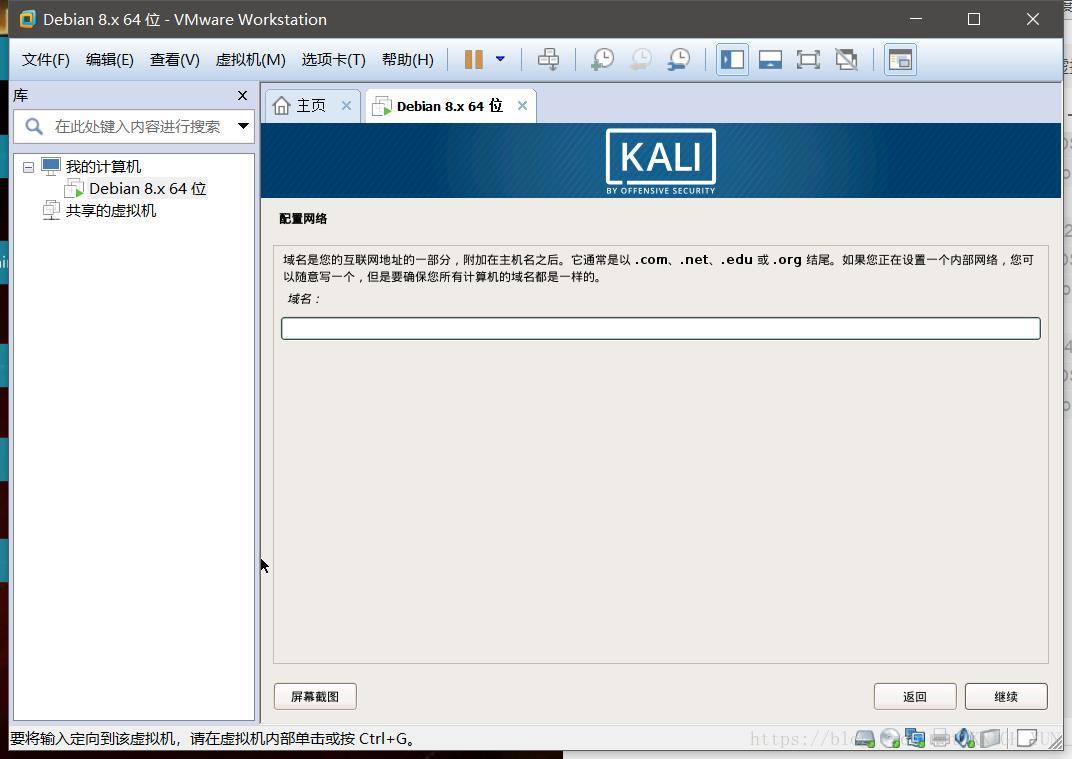This screenshot has height=759, width=1072.
Task: Open the 查看(V) menu
Action: click(x=174, y=59)
